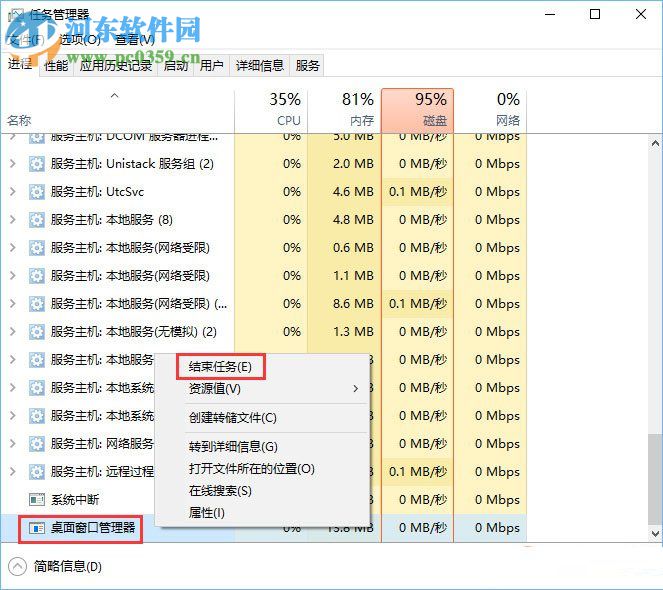Open the 查看(V) menu
Viewport: 663px width, 590px height.
pos(134,40)
